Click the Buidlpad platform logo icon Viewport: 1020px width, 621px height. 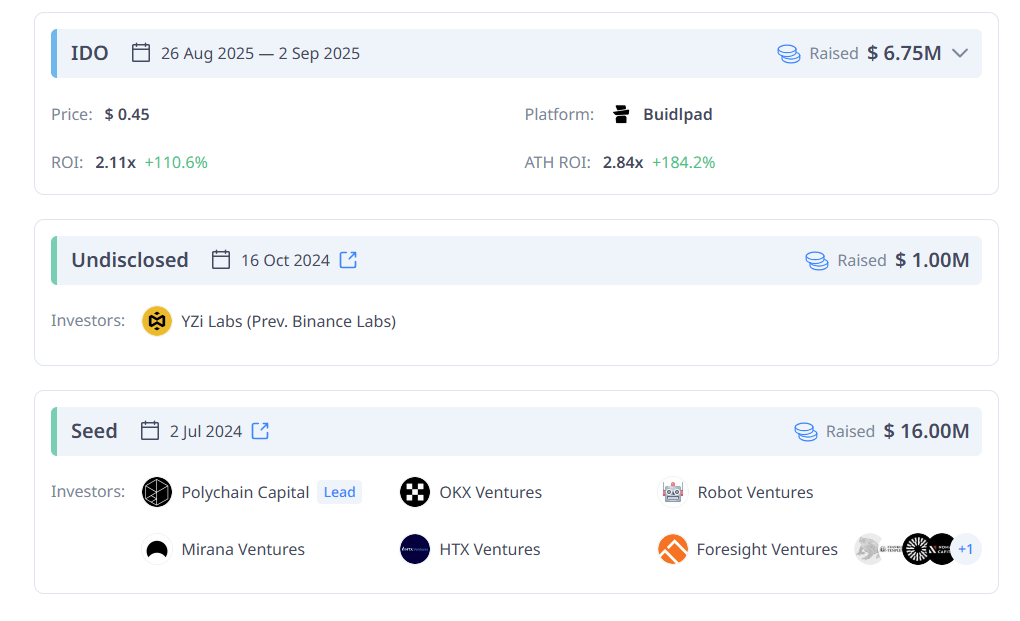click(621, 114)
